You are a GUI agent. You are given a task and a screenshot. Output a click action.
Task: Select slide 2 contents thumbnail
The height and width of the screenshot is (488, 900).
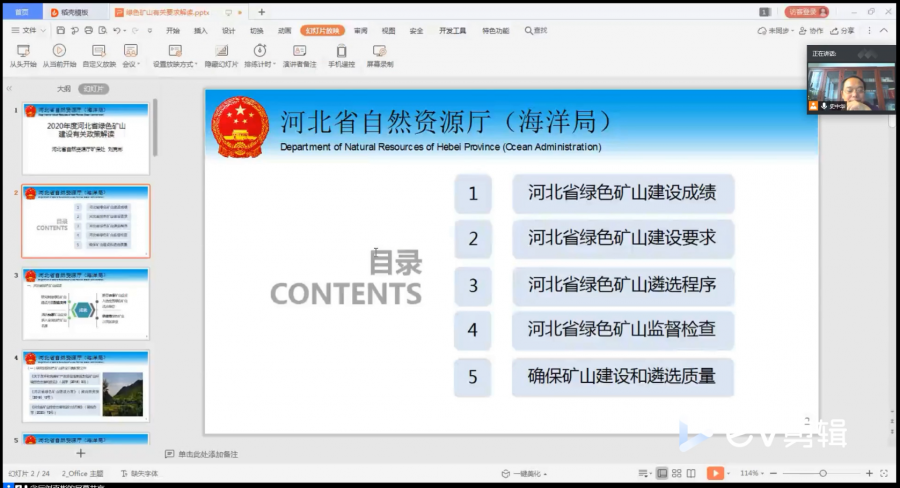86,221
